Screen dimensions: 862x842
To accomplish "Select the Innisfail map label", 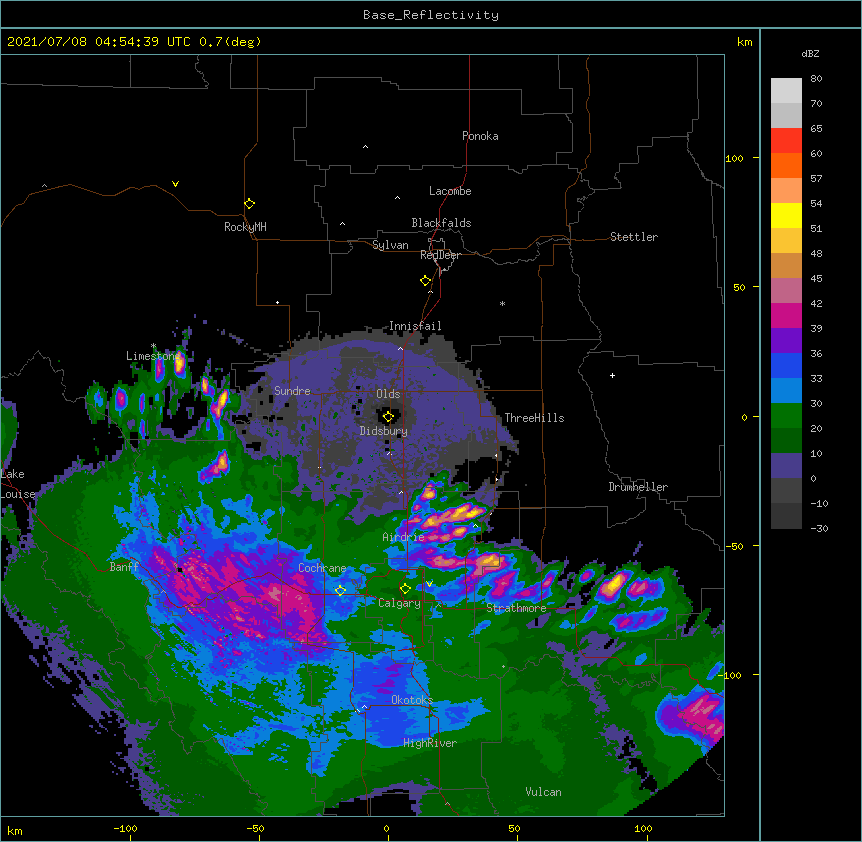I will [x=415, y=326].
